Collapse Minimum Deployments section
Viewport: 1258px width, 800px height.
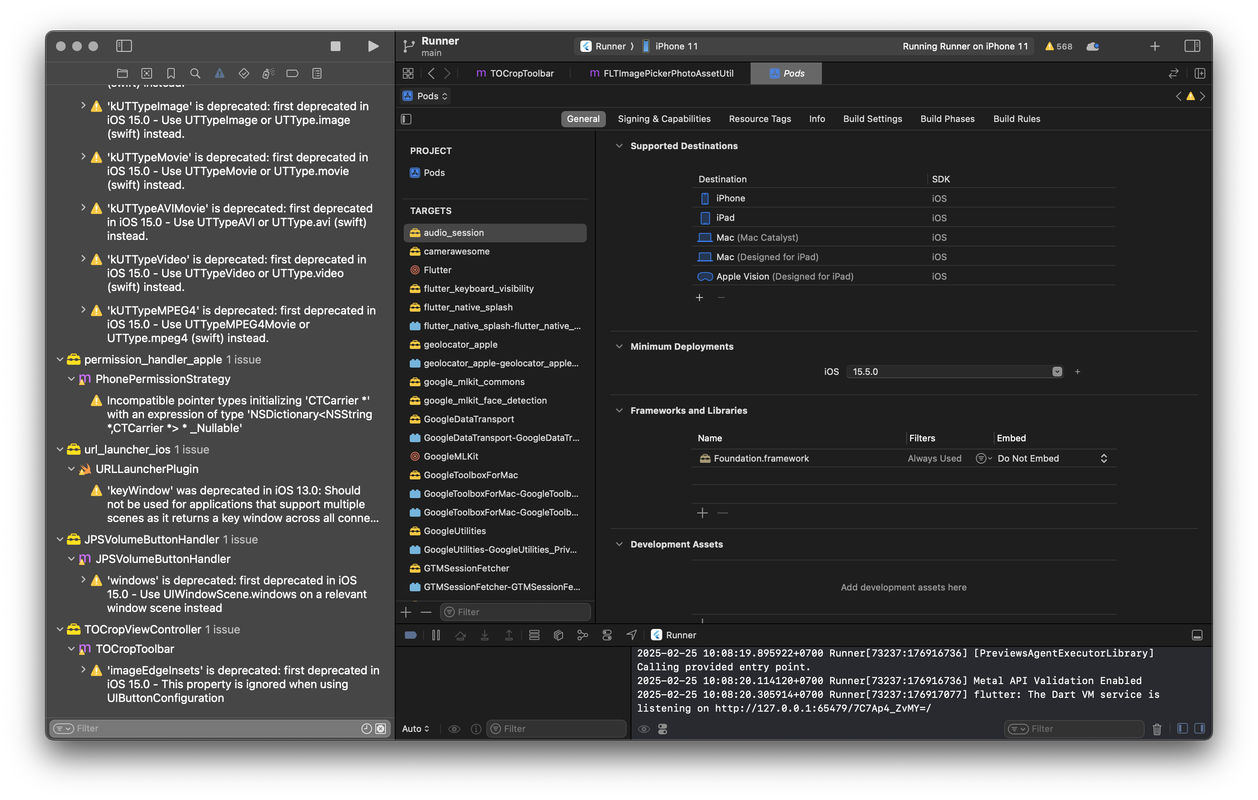(x=619, y=347)
